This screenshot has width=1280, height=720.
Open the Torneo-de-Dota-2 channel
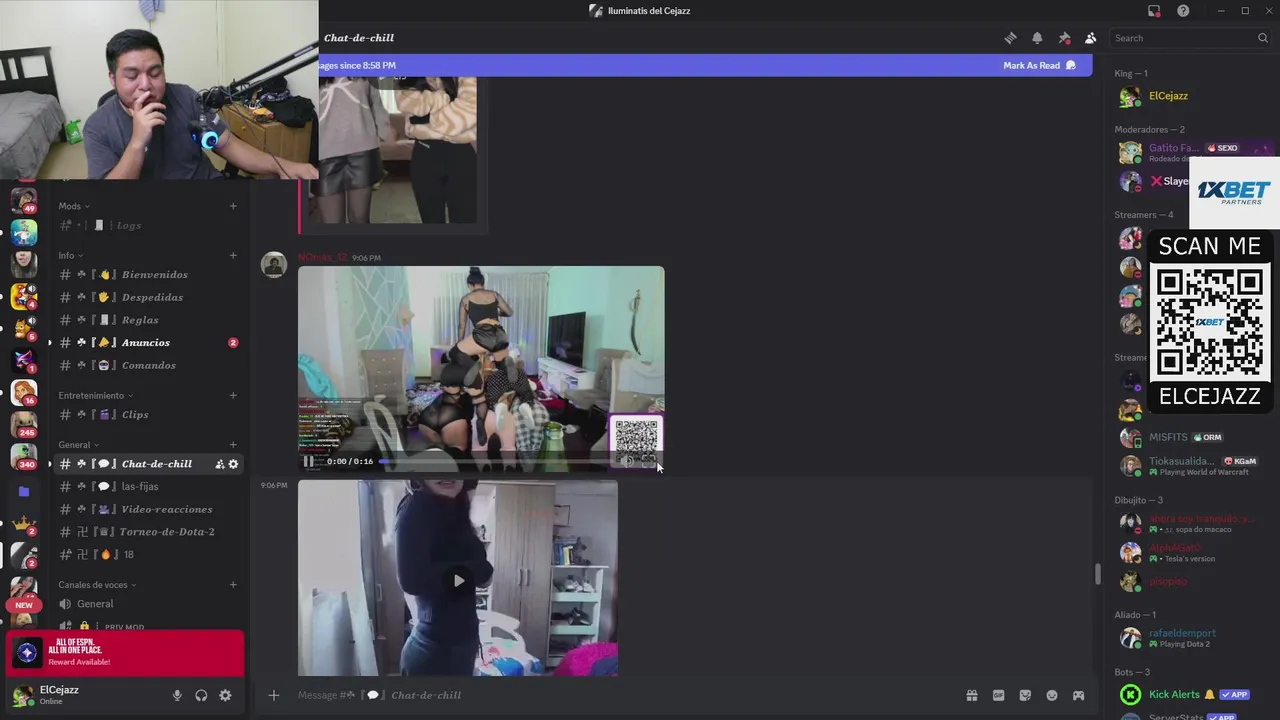148,531
